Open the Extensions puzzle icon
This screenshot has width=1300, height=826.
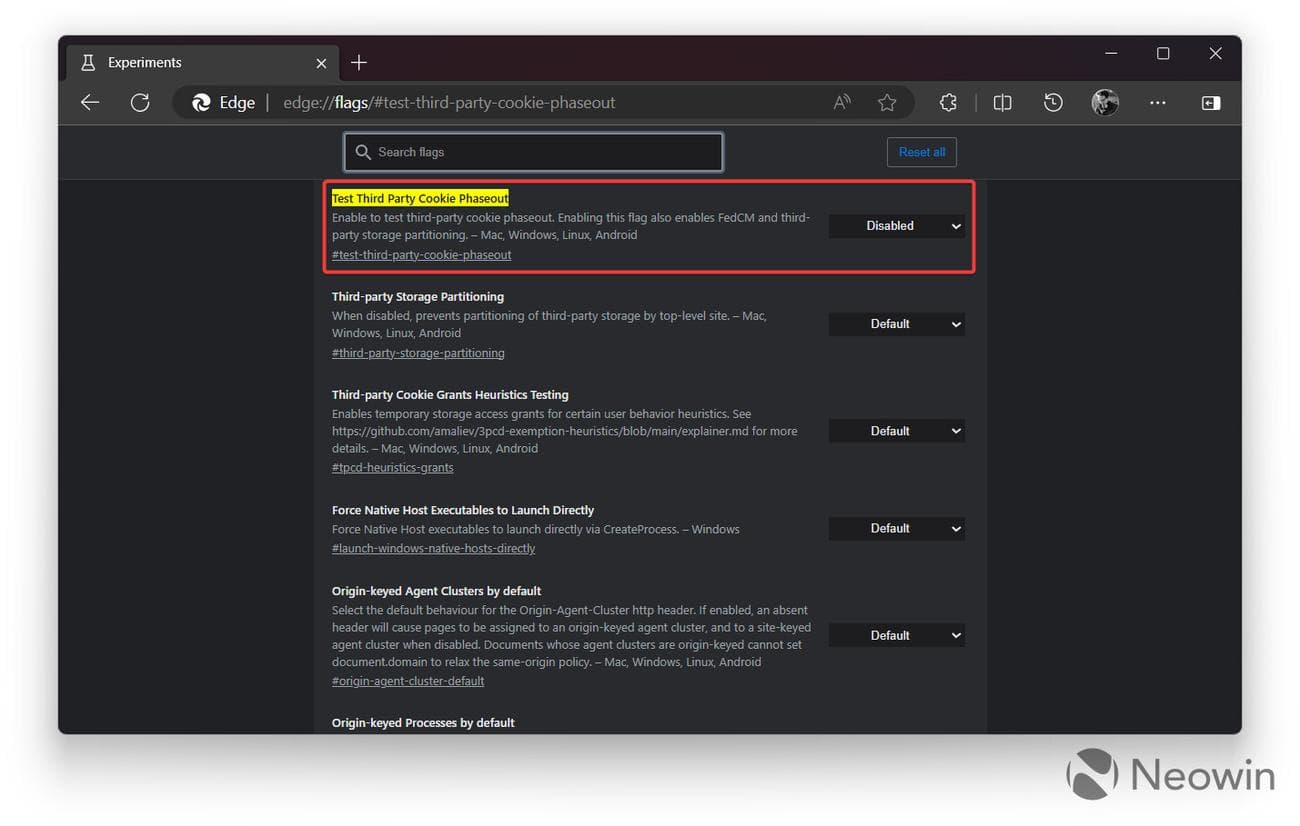pyautogui.click(x=948, y=102)
